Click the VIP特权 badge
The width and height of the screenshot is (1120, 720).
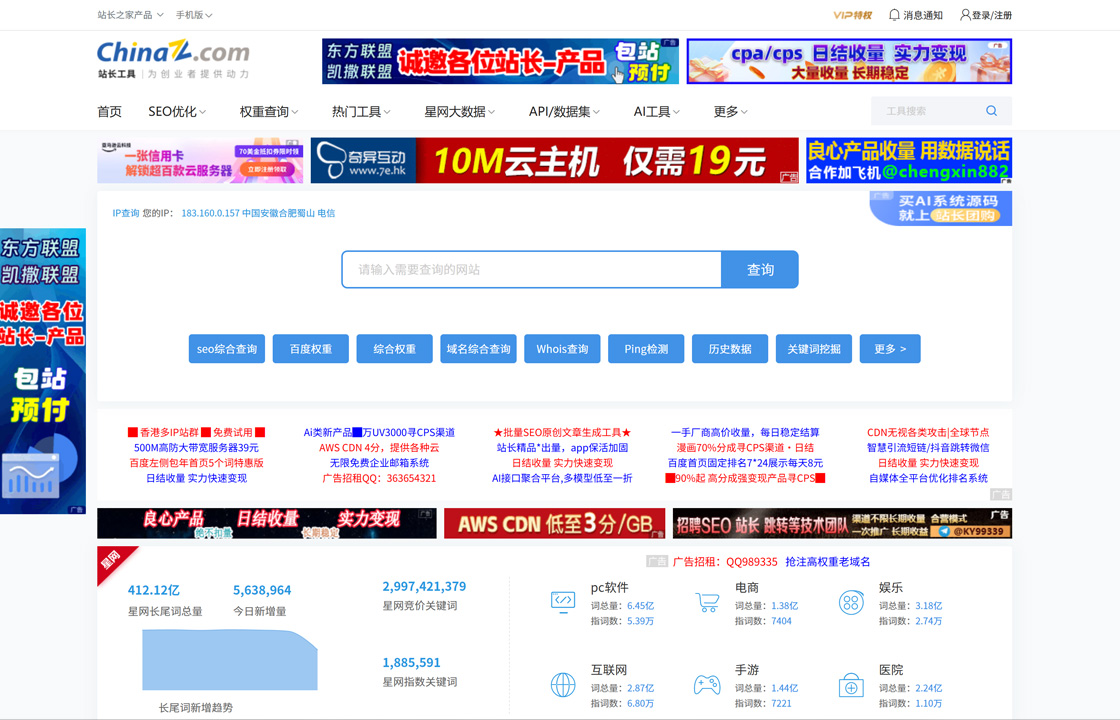pos(852,15)
